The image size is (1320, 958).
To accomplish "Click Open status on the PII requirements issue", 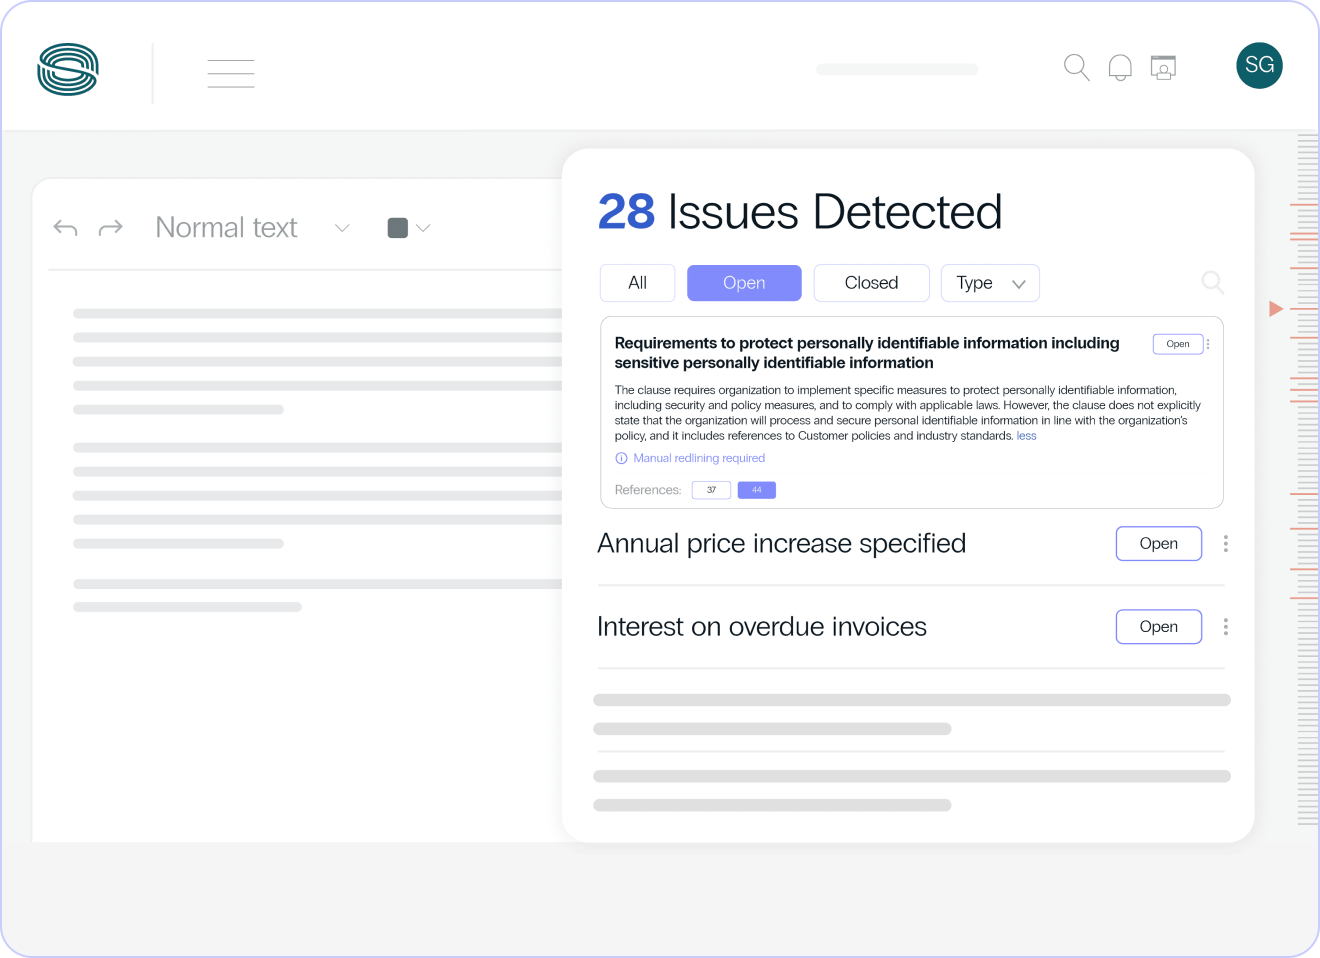I will 1178,344.
